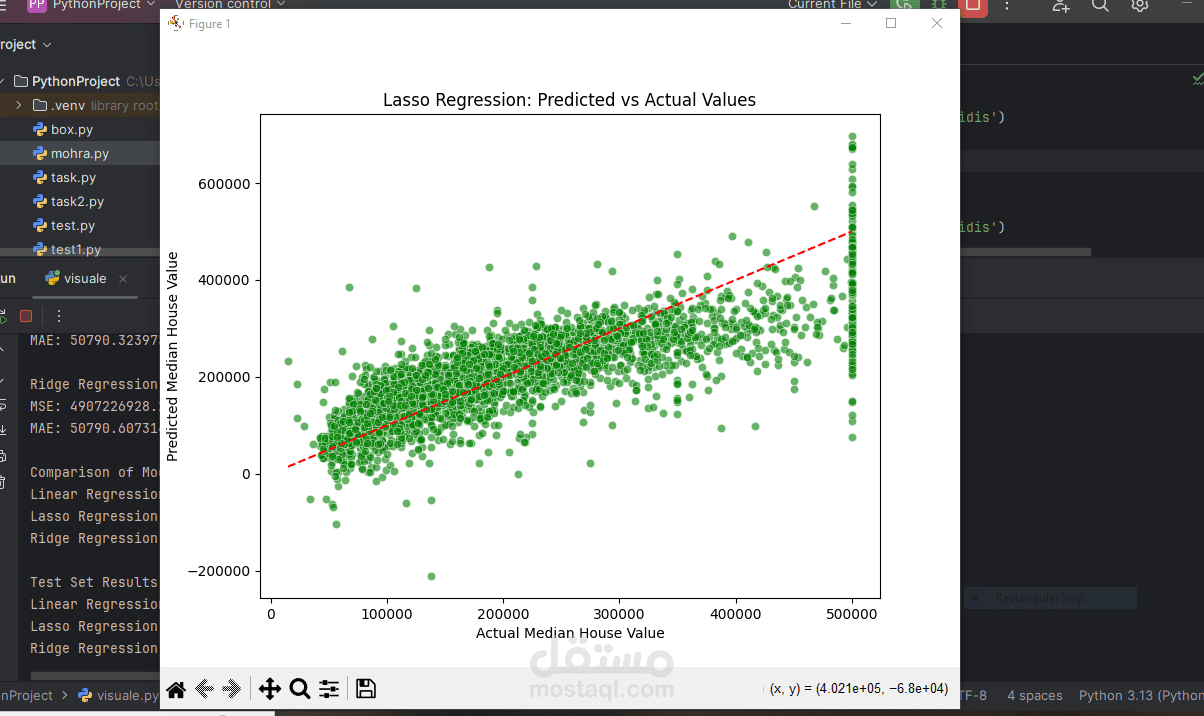Rerun the visuale script in Run panel
This screenshot has height=716, width=1204.
point(3,316)
